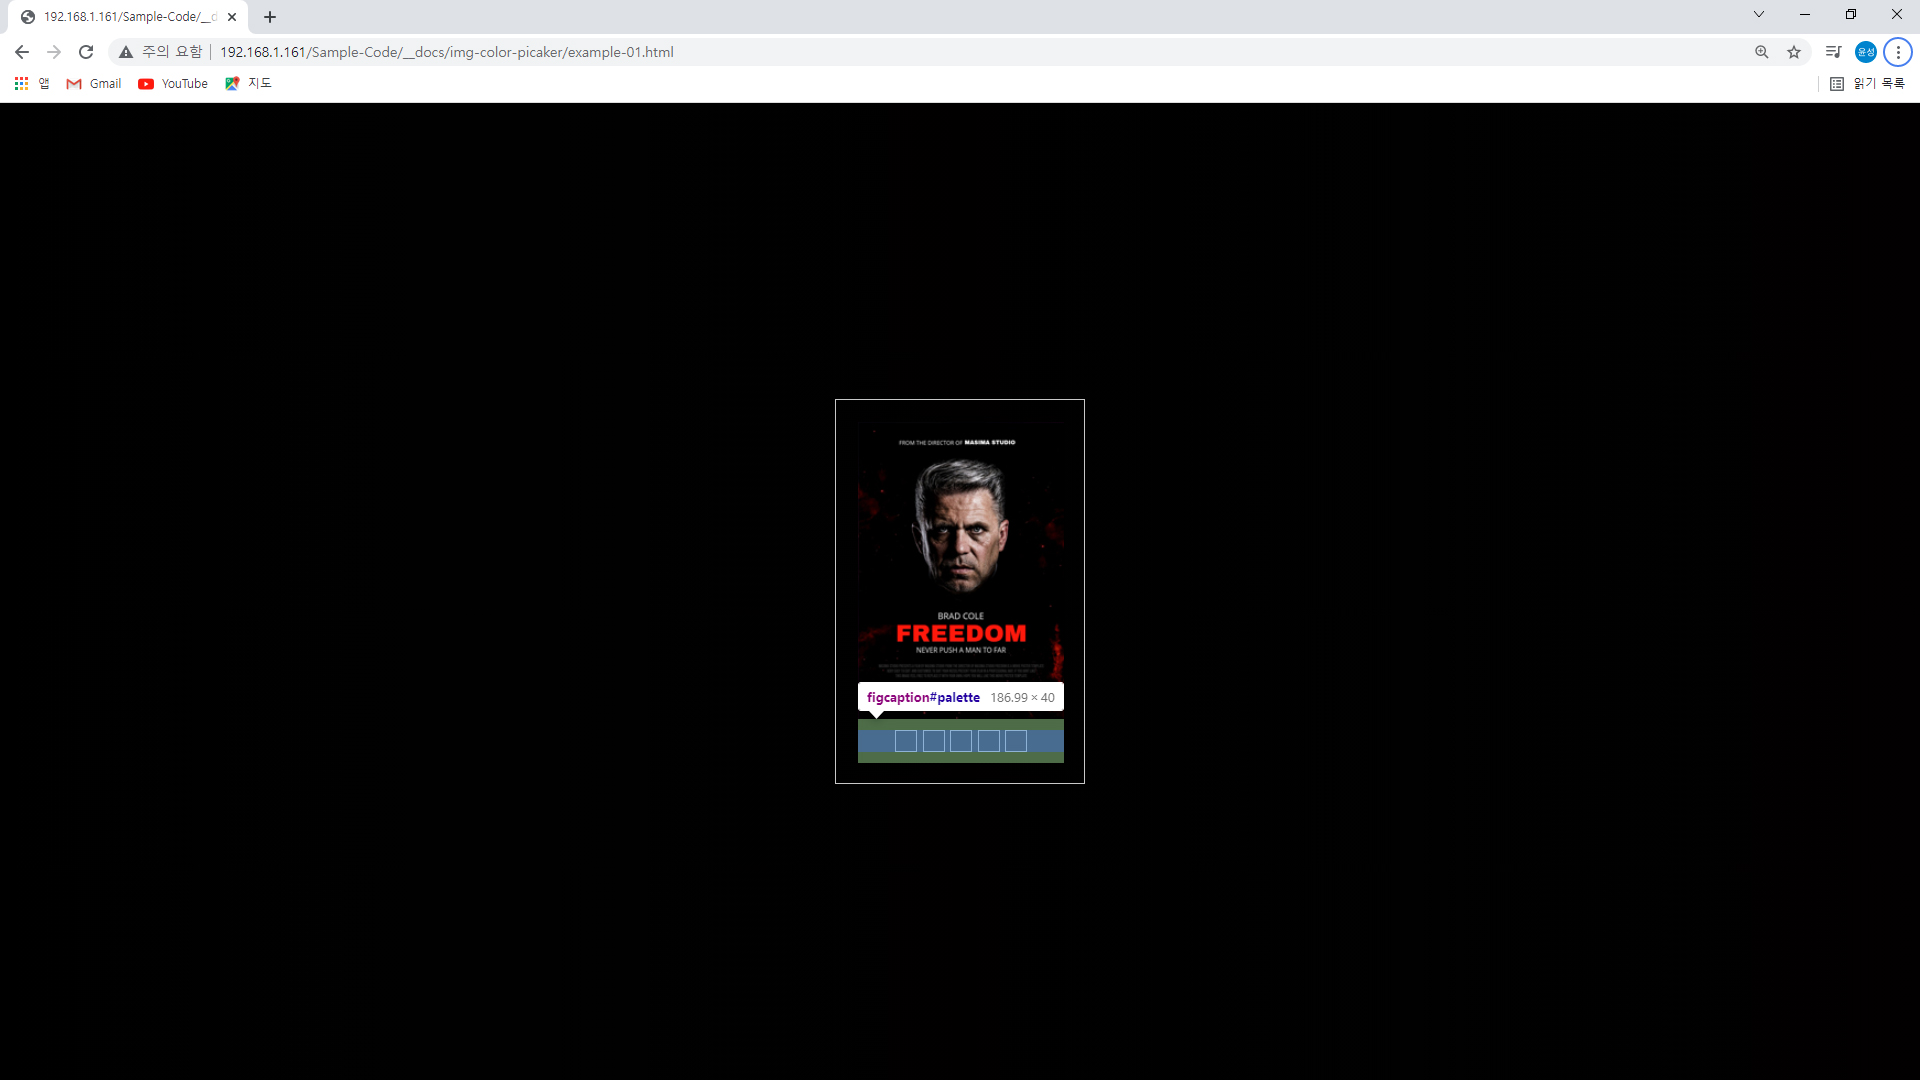The height and width of the screenshot is (1080, 1920).
Task: Open the Chrome profile avatar
Action: (x=1865, y=52)
